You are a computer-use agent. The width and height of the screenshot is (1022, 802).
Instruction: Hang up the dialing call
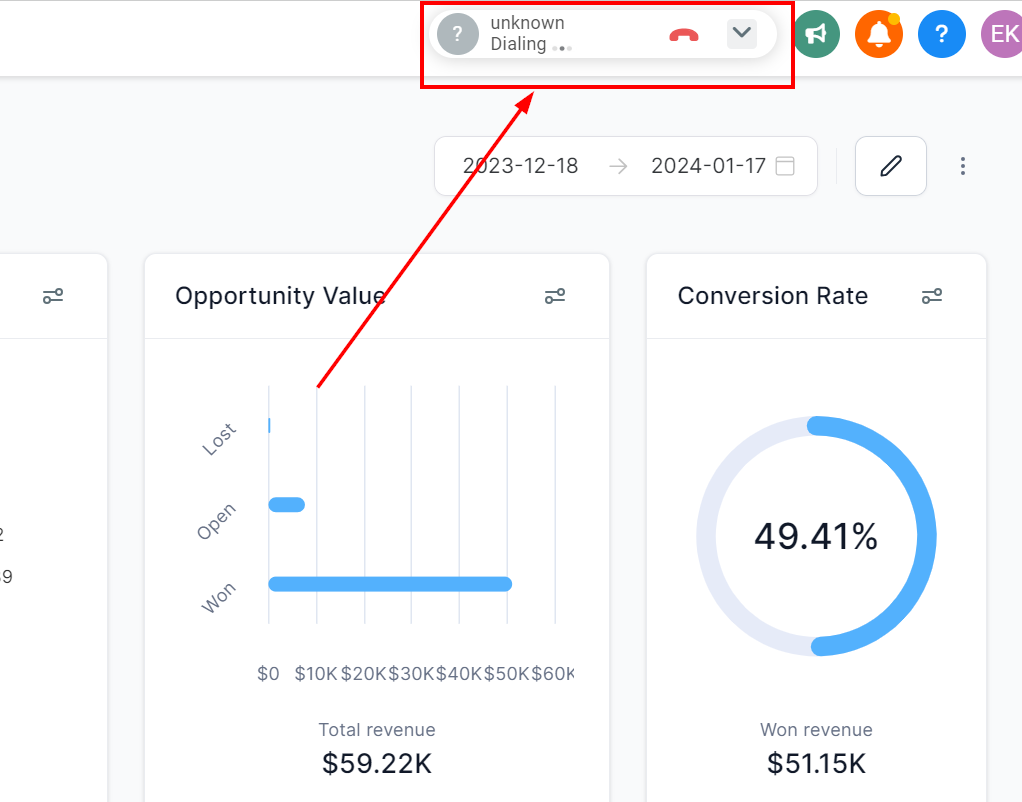coord(684,35)
